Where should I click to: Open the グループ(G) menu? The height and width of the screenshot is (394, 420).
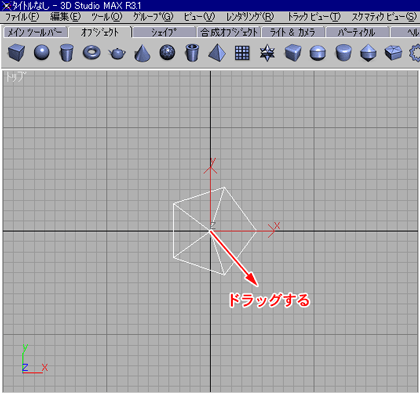coord(153,17)
